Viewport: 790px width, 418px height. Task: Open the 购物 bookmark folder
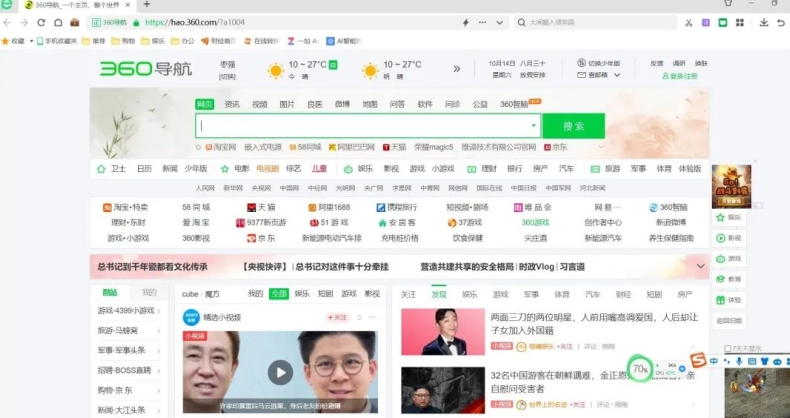tap(123, 41)
